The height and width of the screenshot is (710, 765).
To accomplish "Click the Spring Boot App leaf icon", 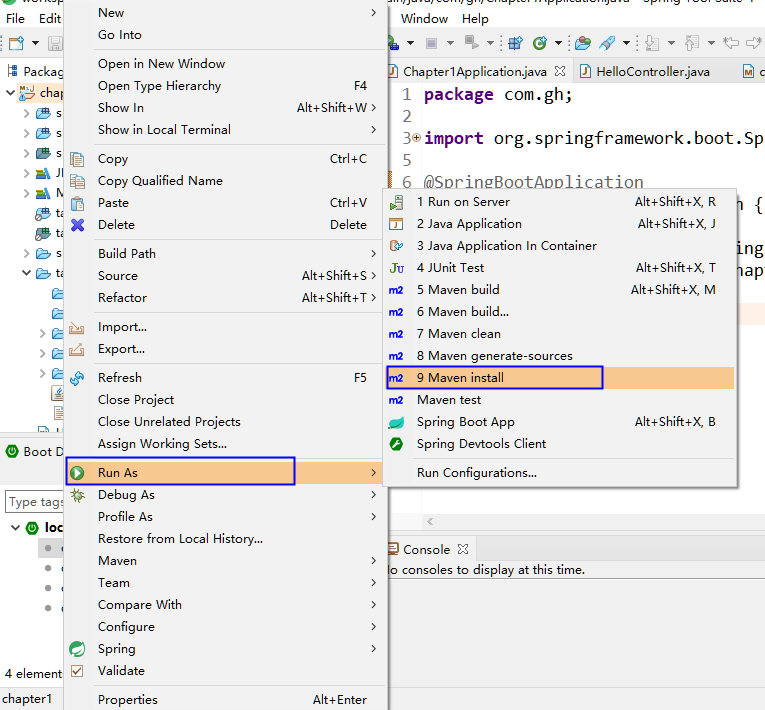I will [x=396, y=423].
